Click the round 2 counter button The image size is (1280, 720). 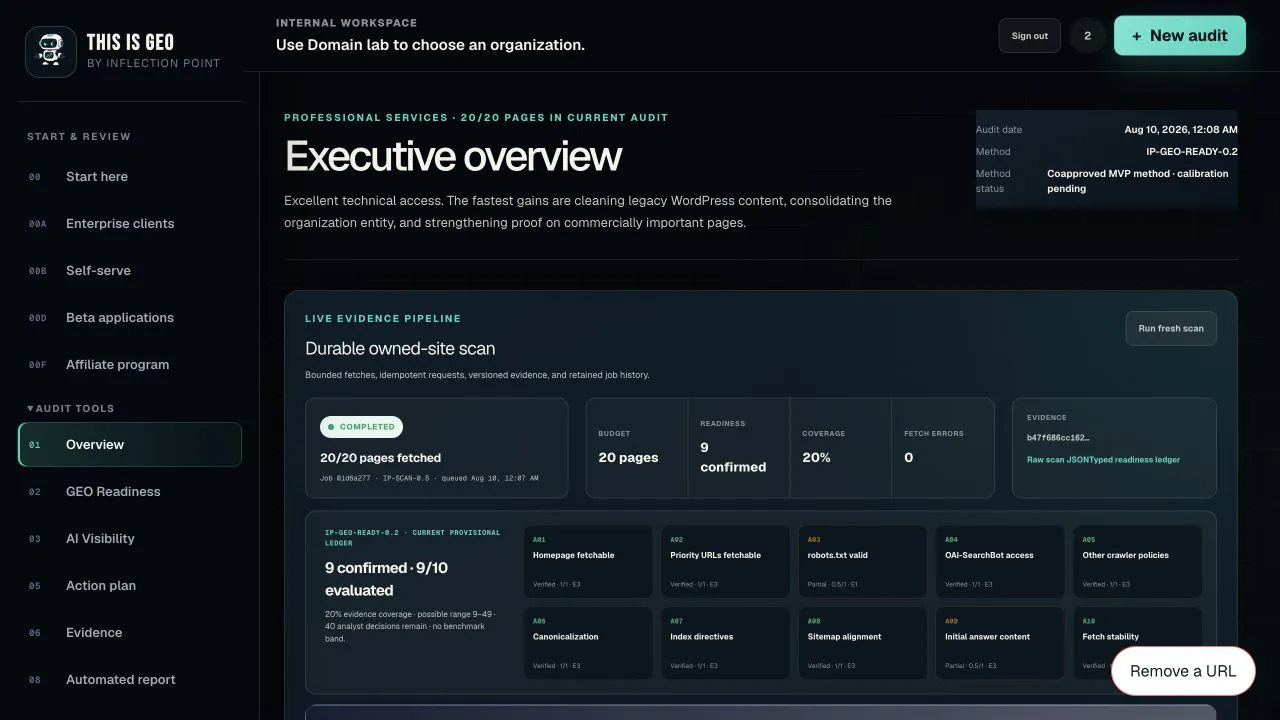click(1087, 36)
